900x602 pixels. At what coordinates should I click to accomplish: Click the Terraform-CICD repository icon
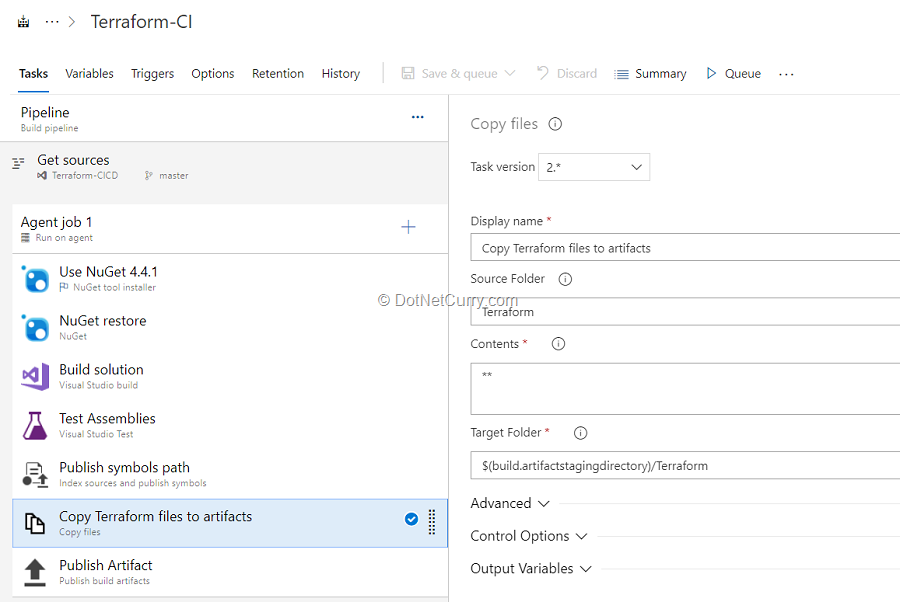[42, 176]
